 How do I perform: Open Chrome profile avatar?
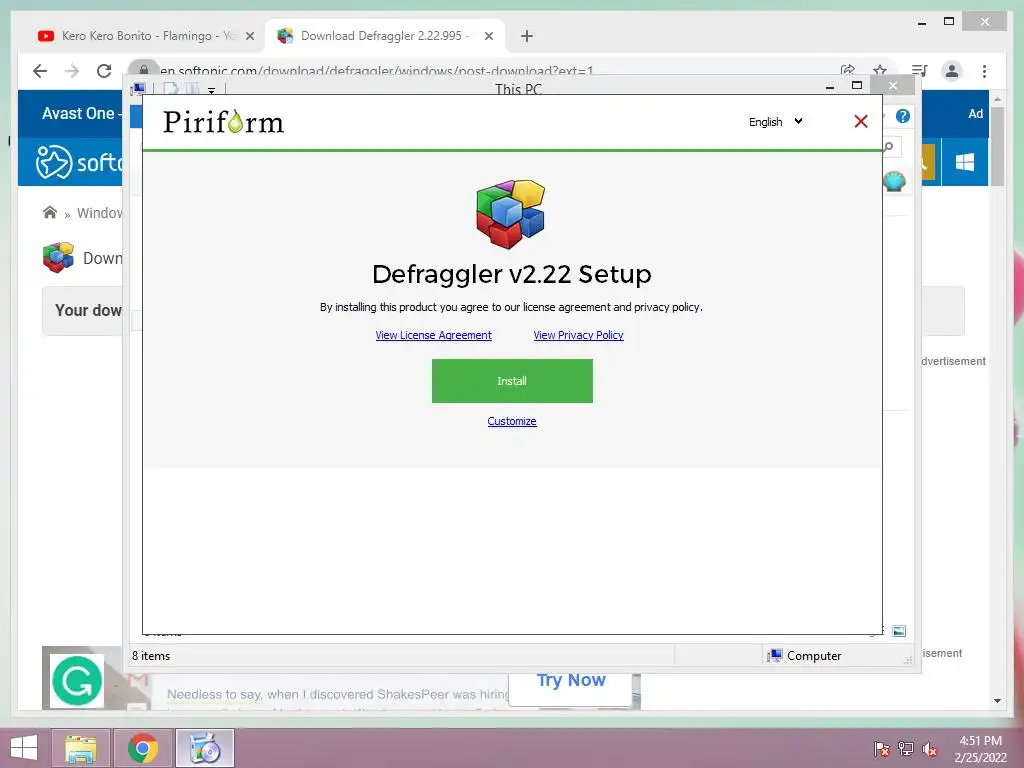point(952,71)
